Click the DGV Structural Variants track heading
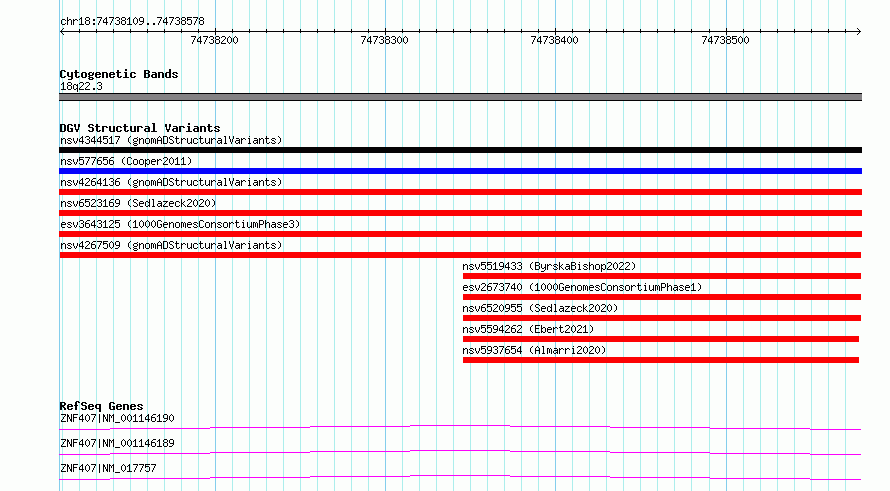890x491 pixels. point(140,128)
